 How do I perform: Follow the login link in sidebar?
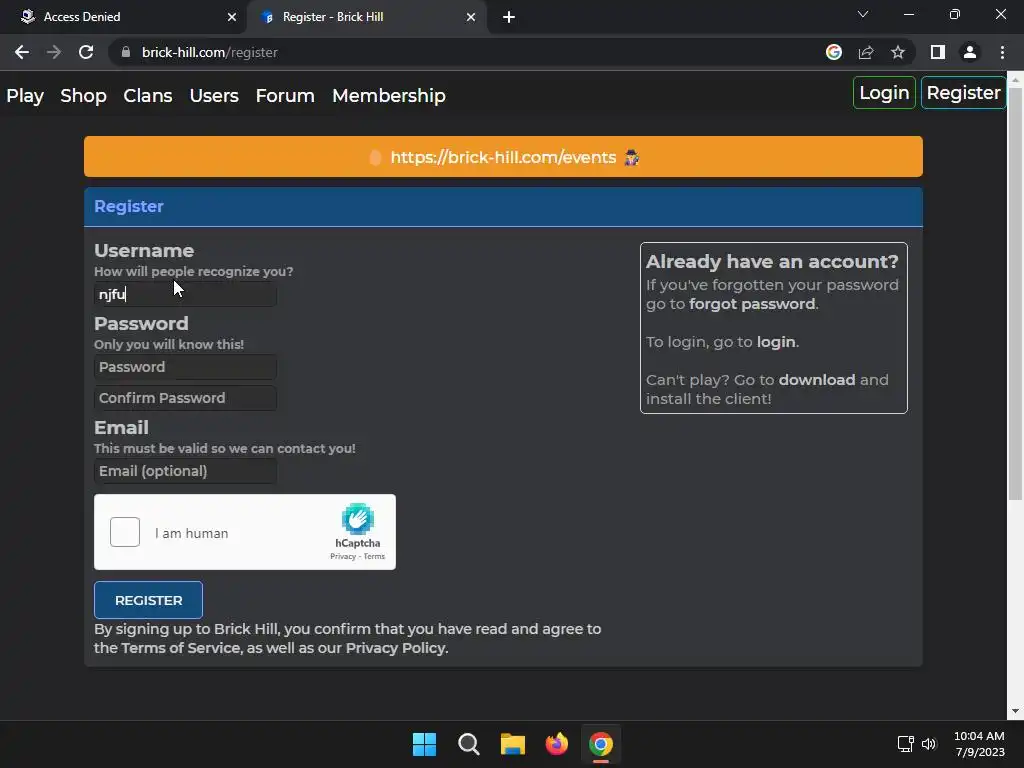[776, 342]
